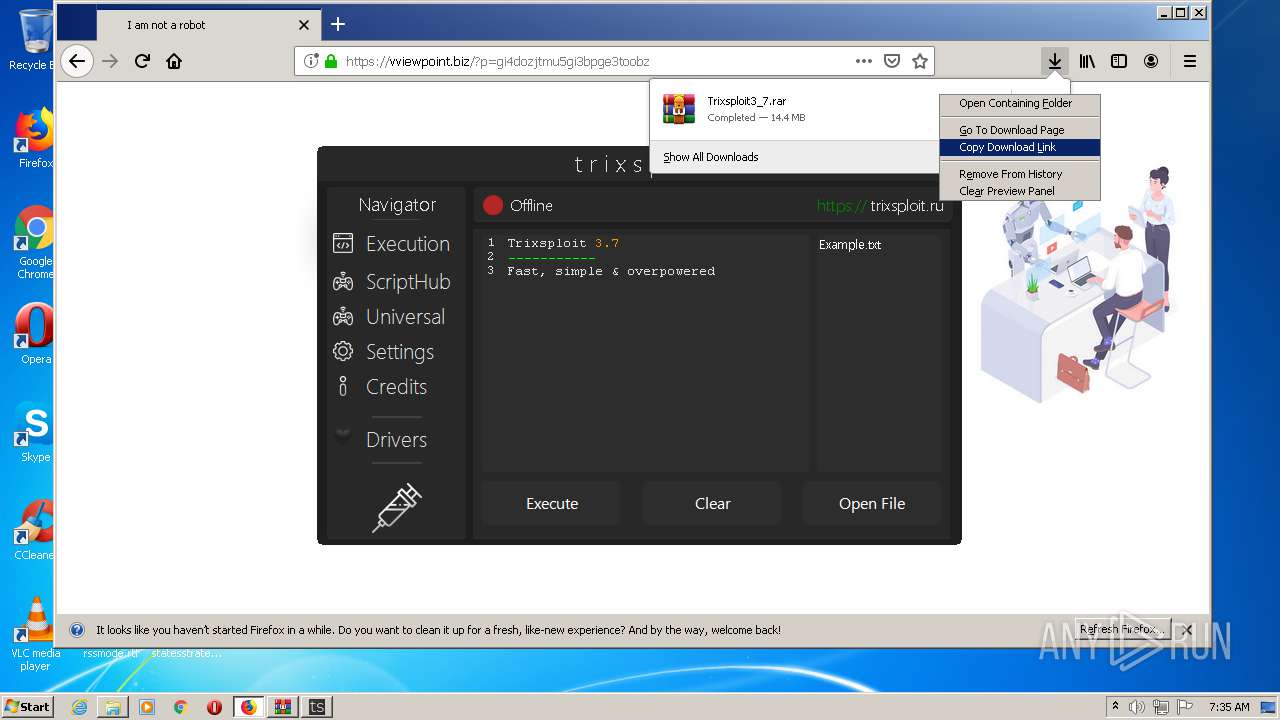Click the ts taskbar icon
This screenshot has height=720, width=1280.
point(317,707)
